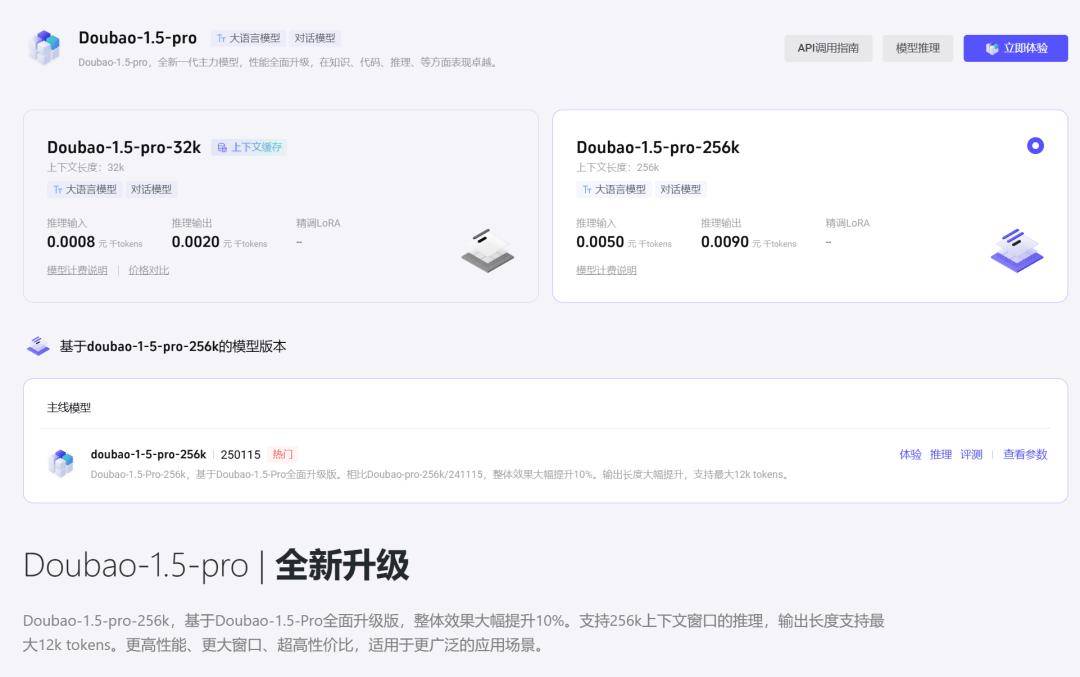Click the 对话模型 tag on the 32k card

tap(152, 189)
